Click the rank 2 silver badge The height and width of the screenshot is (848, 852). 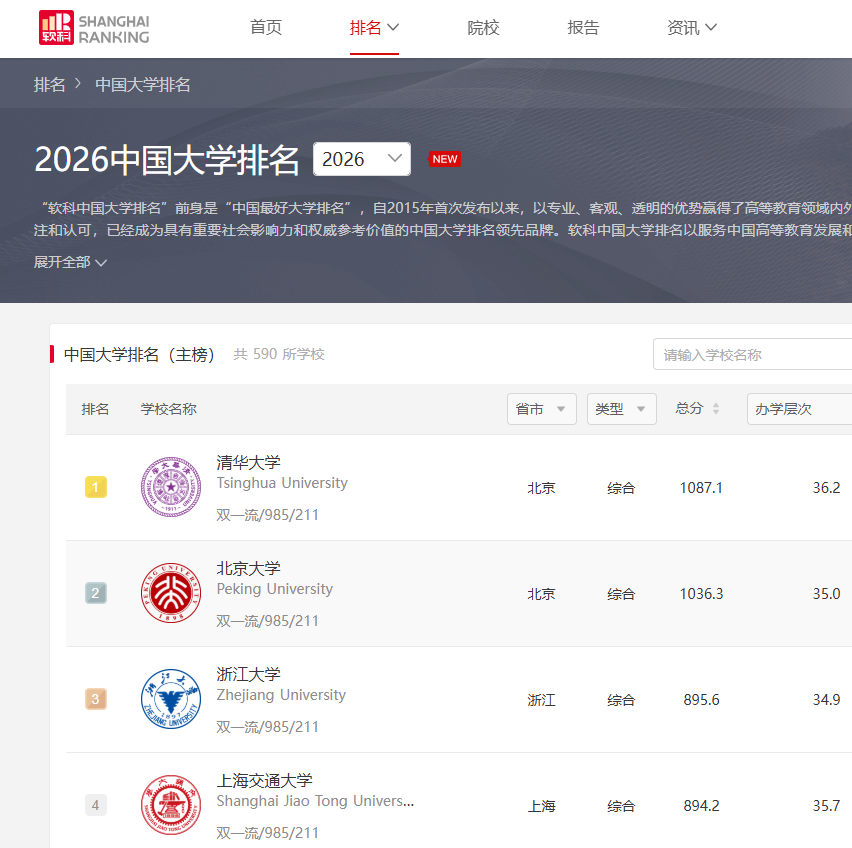(x=96, y=593)
